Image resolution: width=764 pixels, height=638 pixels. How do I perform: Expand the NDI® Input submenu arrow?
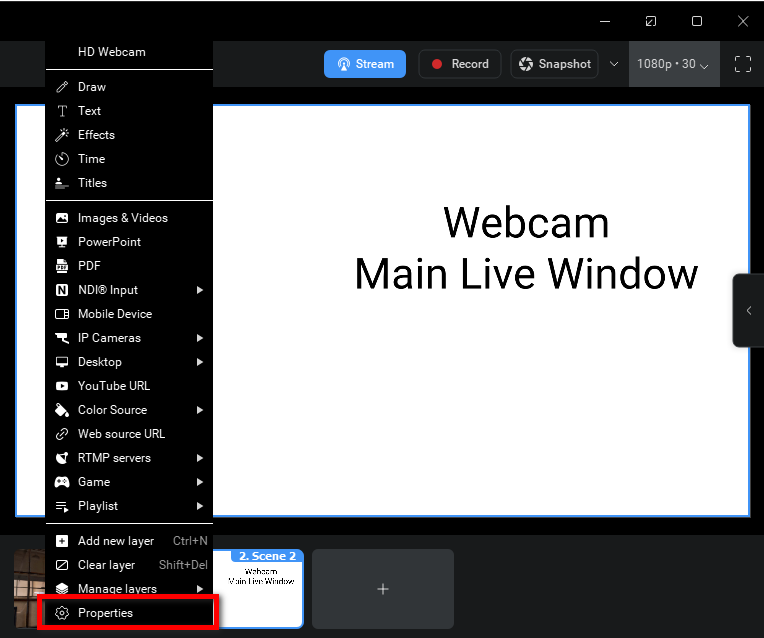pyautogui.click(x=200, y=290)
